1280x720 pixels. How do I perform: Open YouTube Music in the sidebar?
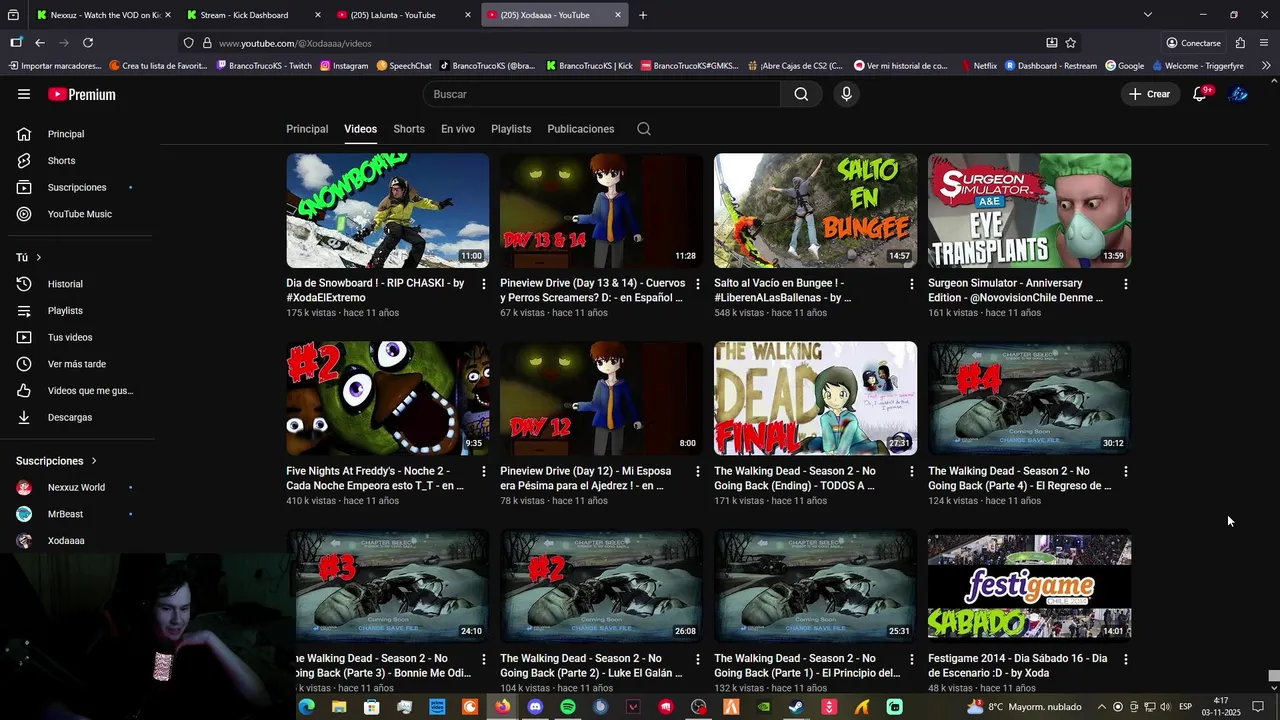point(82,214)
